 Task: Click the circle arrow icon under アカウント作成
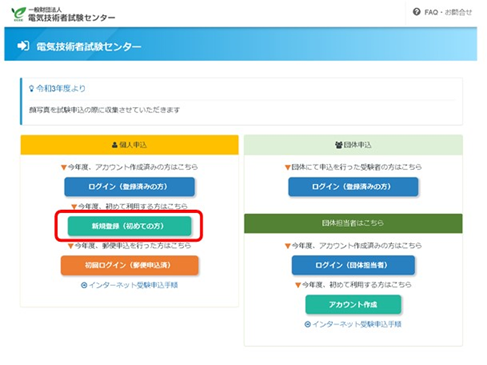coord(308,324)
